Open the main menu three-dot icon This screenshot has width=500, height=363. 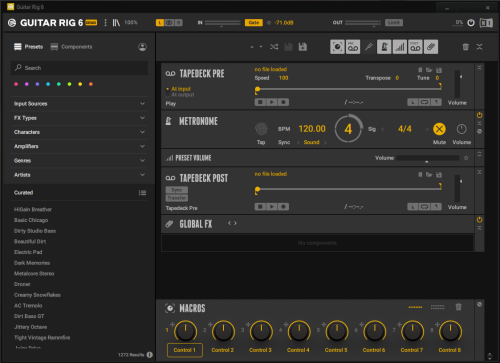pos(105,23)
